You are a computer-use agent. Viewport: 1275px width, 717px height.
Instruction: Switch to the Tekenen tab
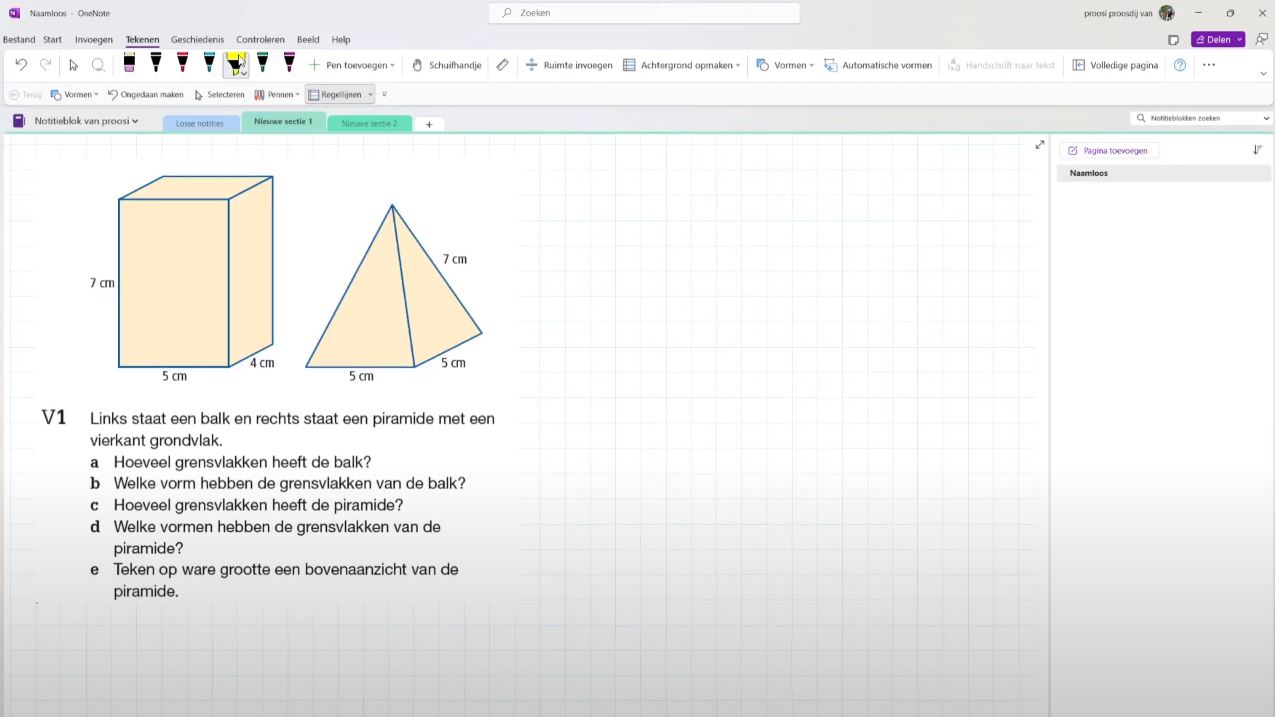[142, 40]
